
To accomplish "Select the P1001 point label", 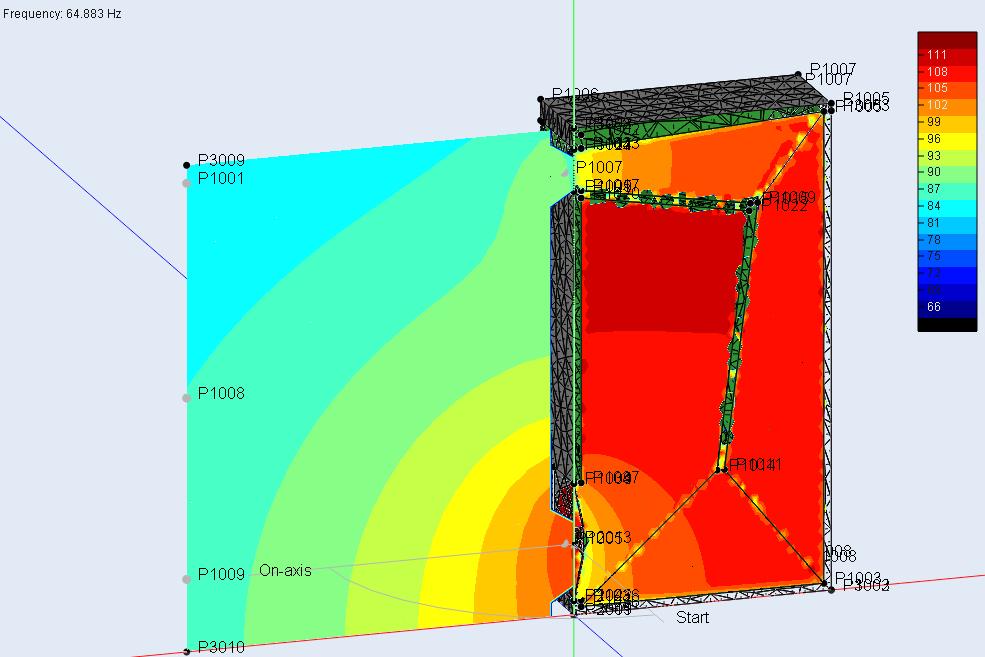I will 220,178.
